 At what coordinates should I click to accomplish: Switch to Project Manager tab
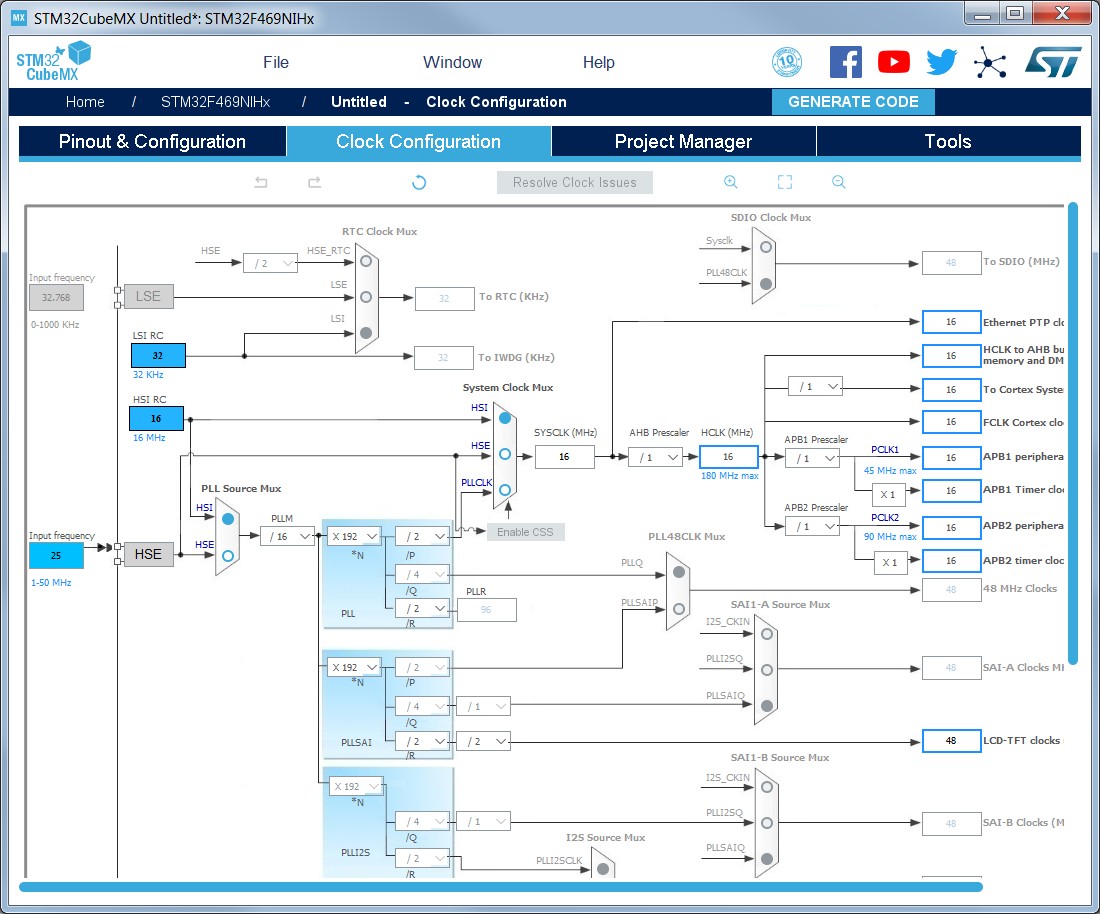[683, 142]
